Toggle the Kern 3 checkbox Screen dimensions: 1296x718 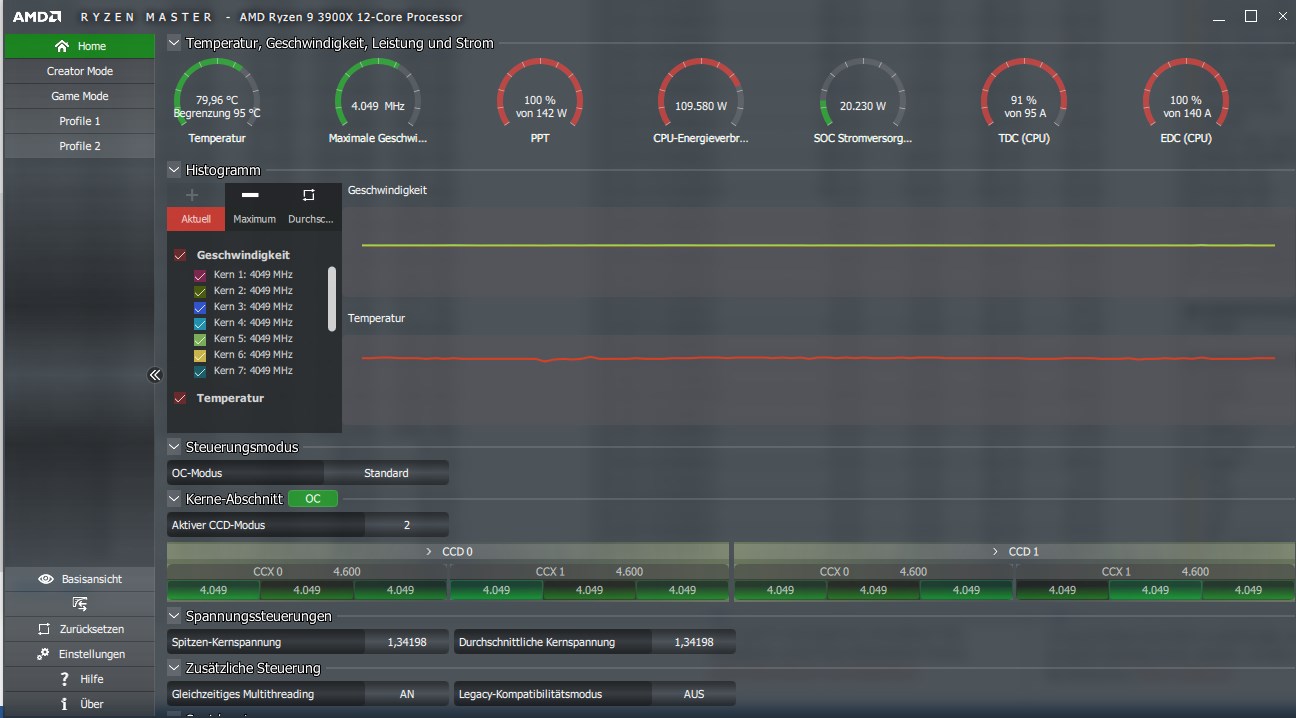[200, 307]
